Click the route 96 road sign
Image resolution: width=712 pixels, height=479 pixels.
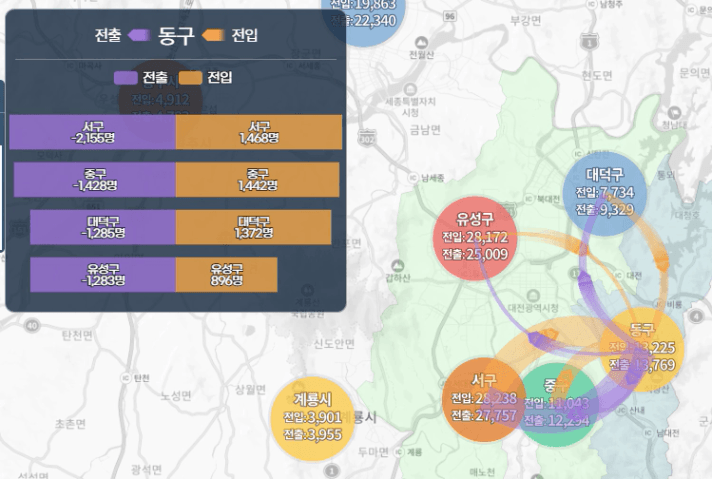pos(450,17)
